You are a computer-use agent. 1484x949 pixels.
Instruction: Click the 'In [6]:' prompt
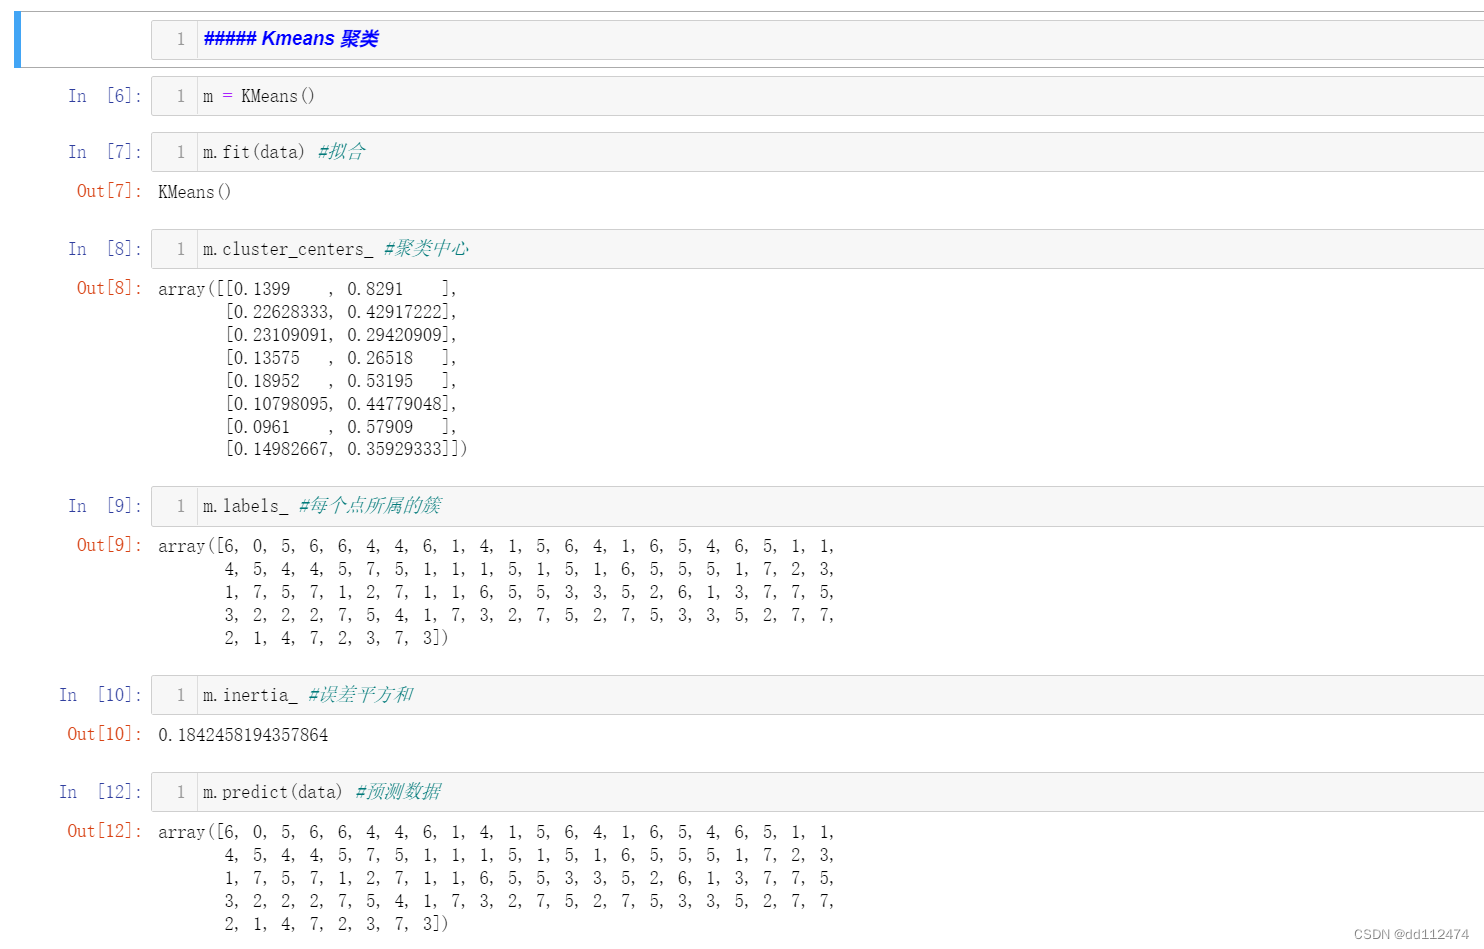105,96
